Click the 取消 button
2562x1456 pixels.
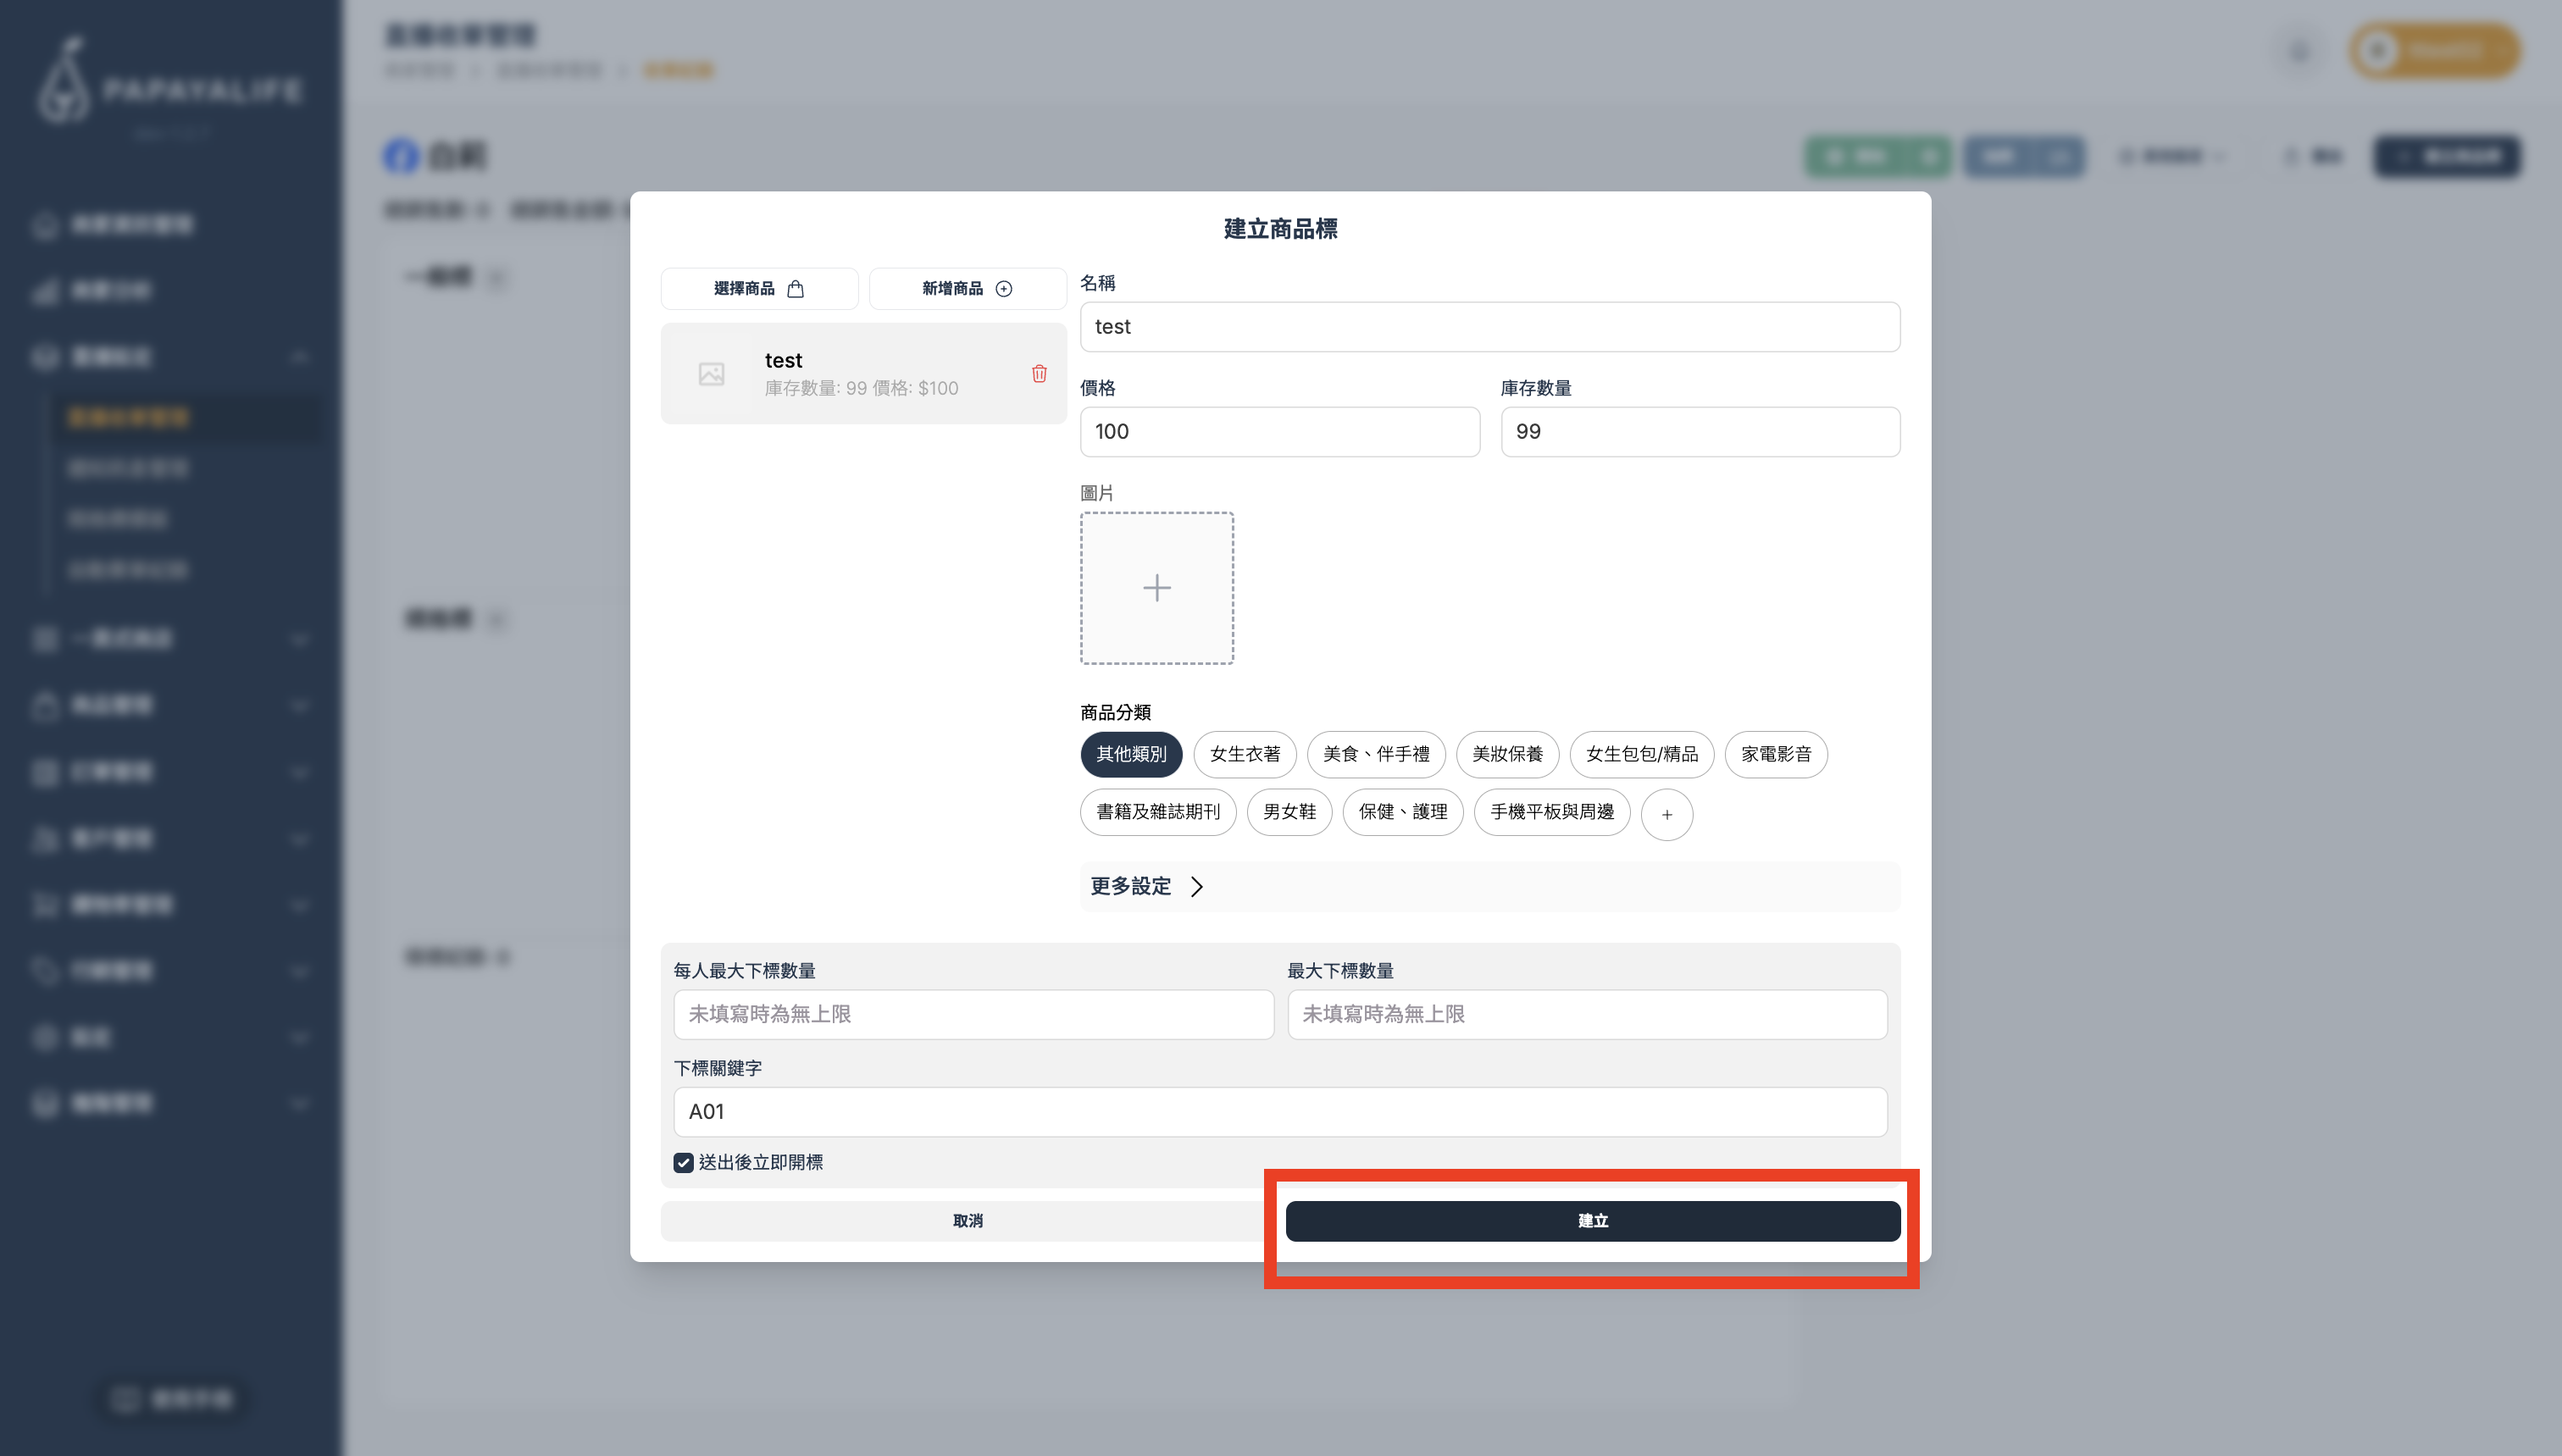[x=967, y=1220]
